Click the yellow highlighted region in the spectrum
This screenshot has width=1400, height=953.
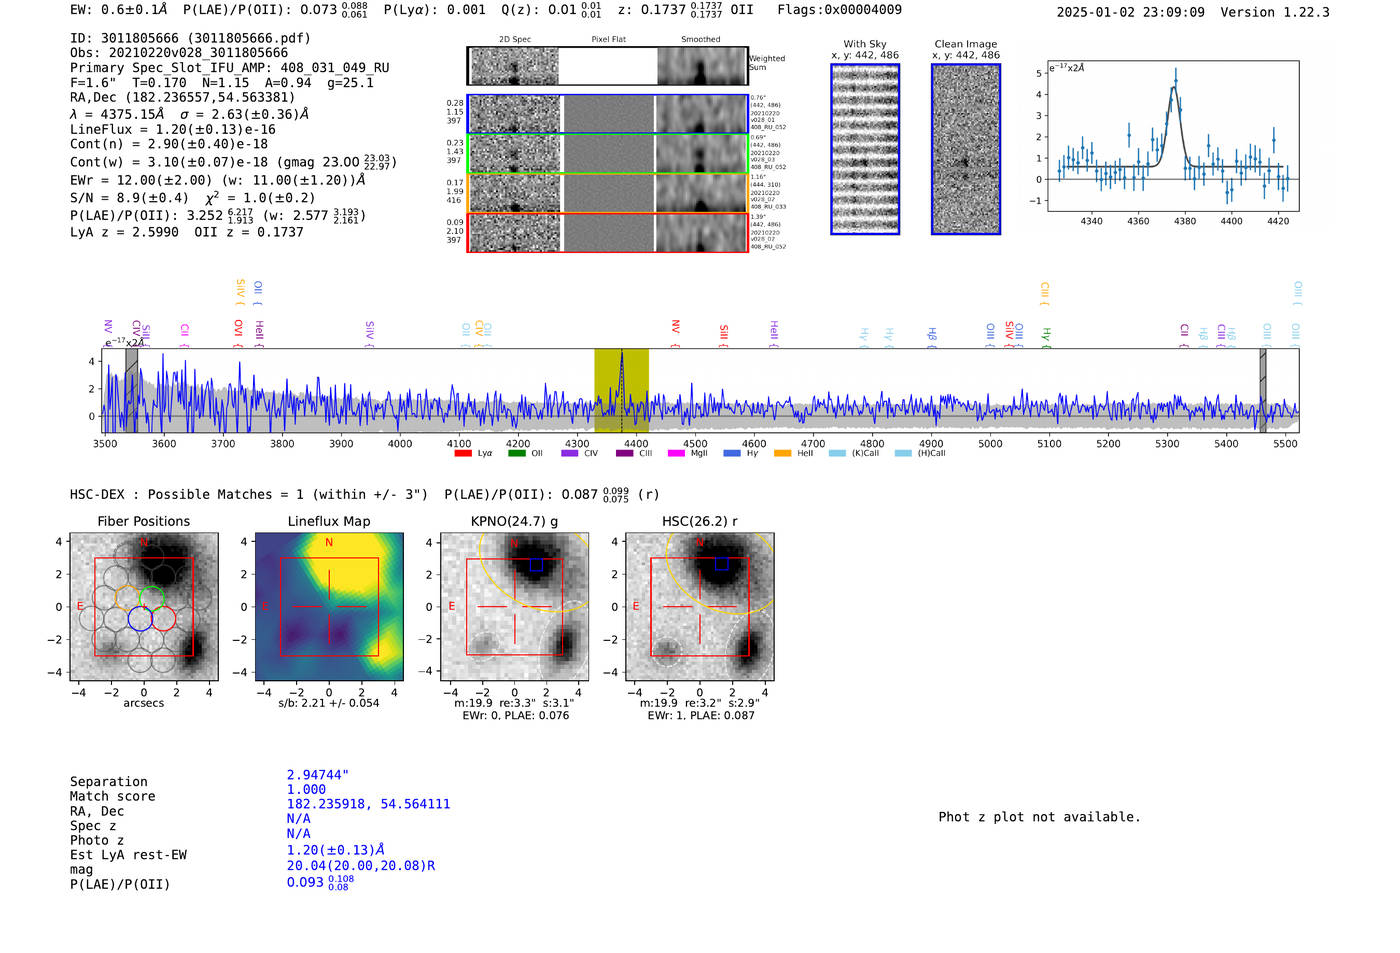pyautogui.click(x=621, y=390)
